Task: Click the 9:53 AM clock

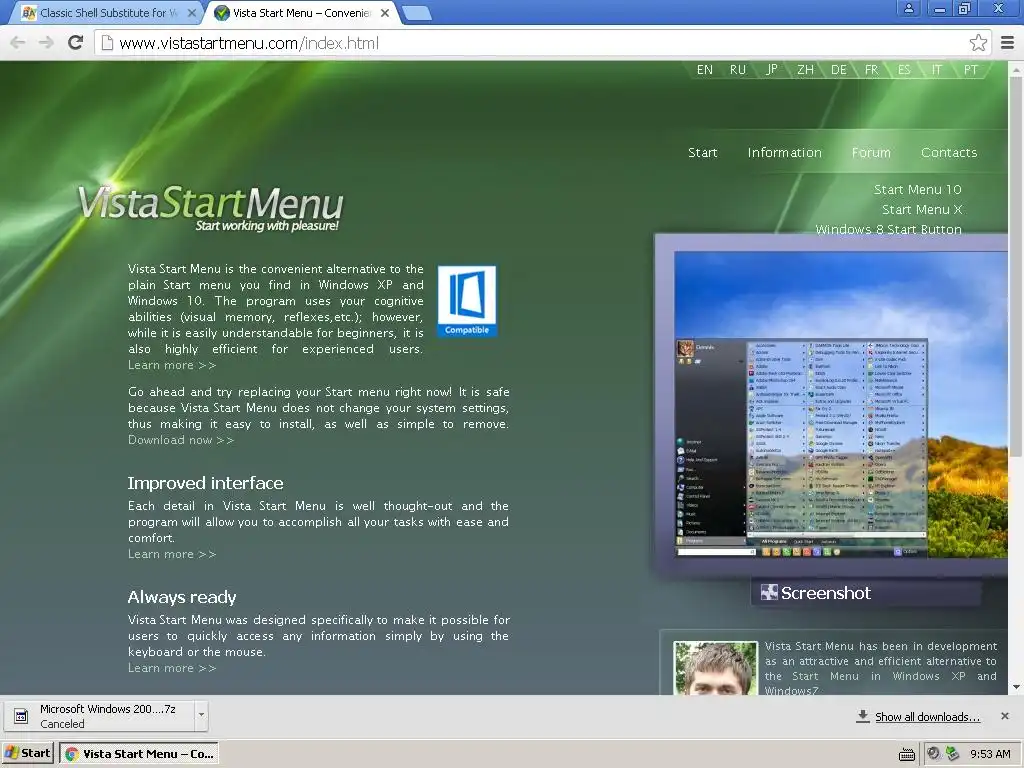Action: pyautogui.click(x=990, y=754)
